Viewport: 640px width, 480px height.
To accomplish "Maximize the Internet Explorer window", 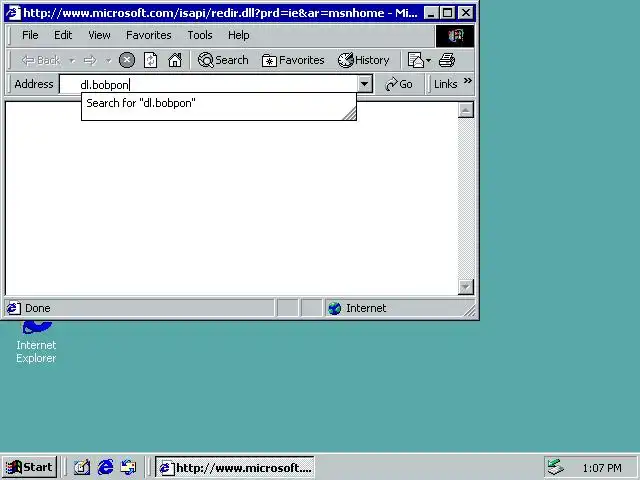I will click(x=447, y=13).
